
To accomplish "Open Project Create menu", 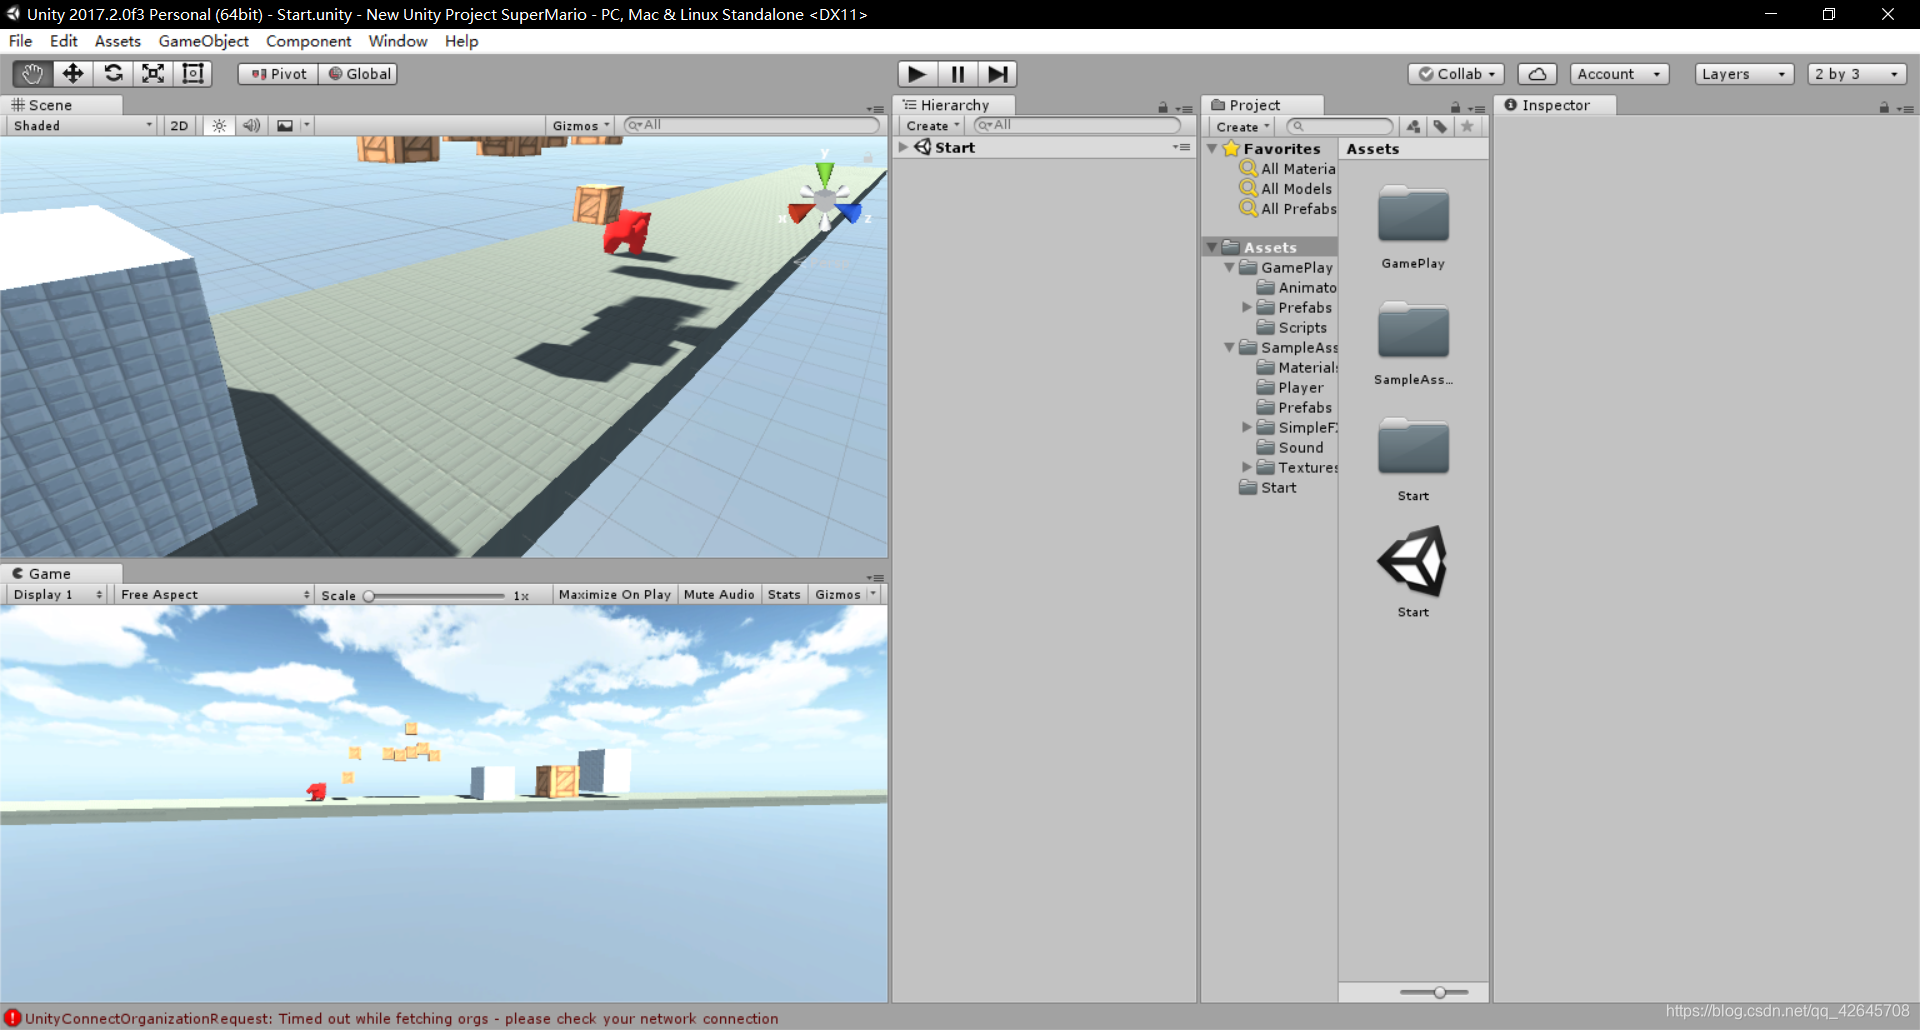I will [x=1242, y=127].
